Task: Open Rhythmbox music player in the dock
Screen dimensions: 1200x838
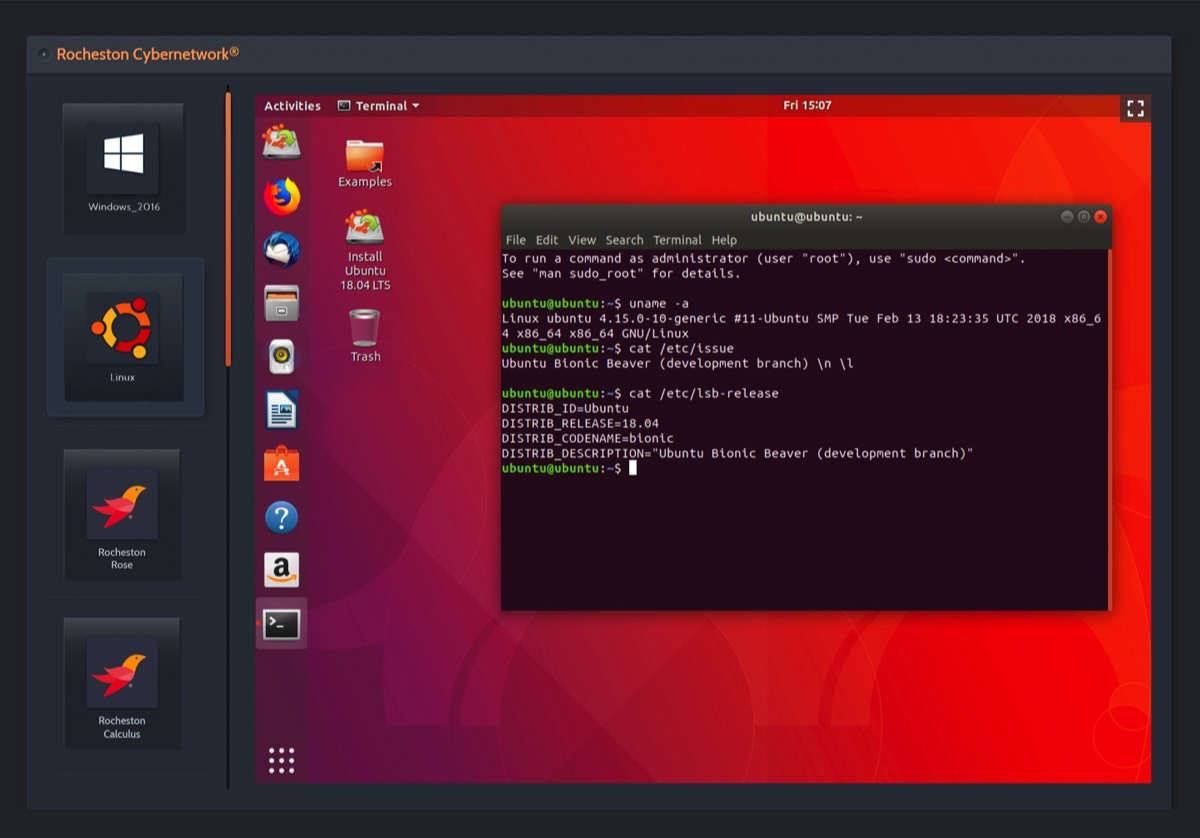Action: 282,356
